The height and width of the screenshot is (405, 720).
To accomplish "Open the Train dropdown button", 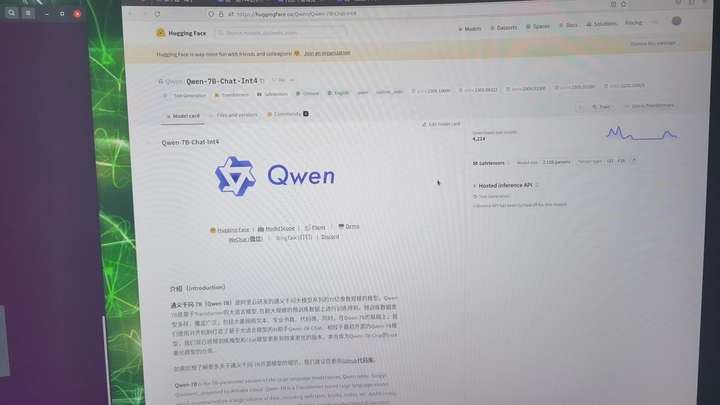I will [x=601, y=107].
